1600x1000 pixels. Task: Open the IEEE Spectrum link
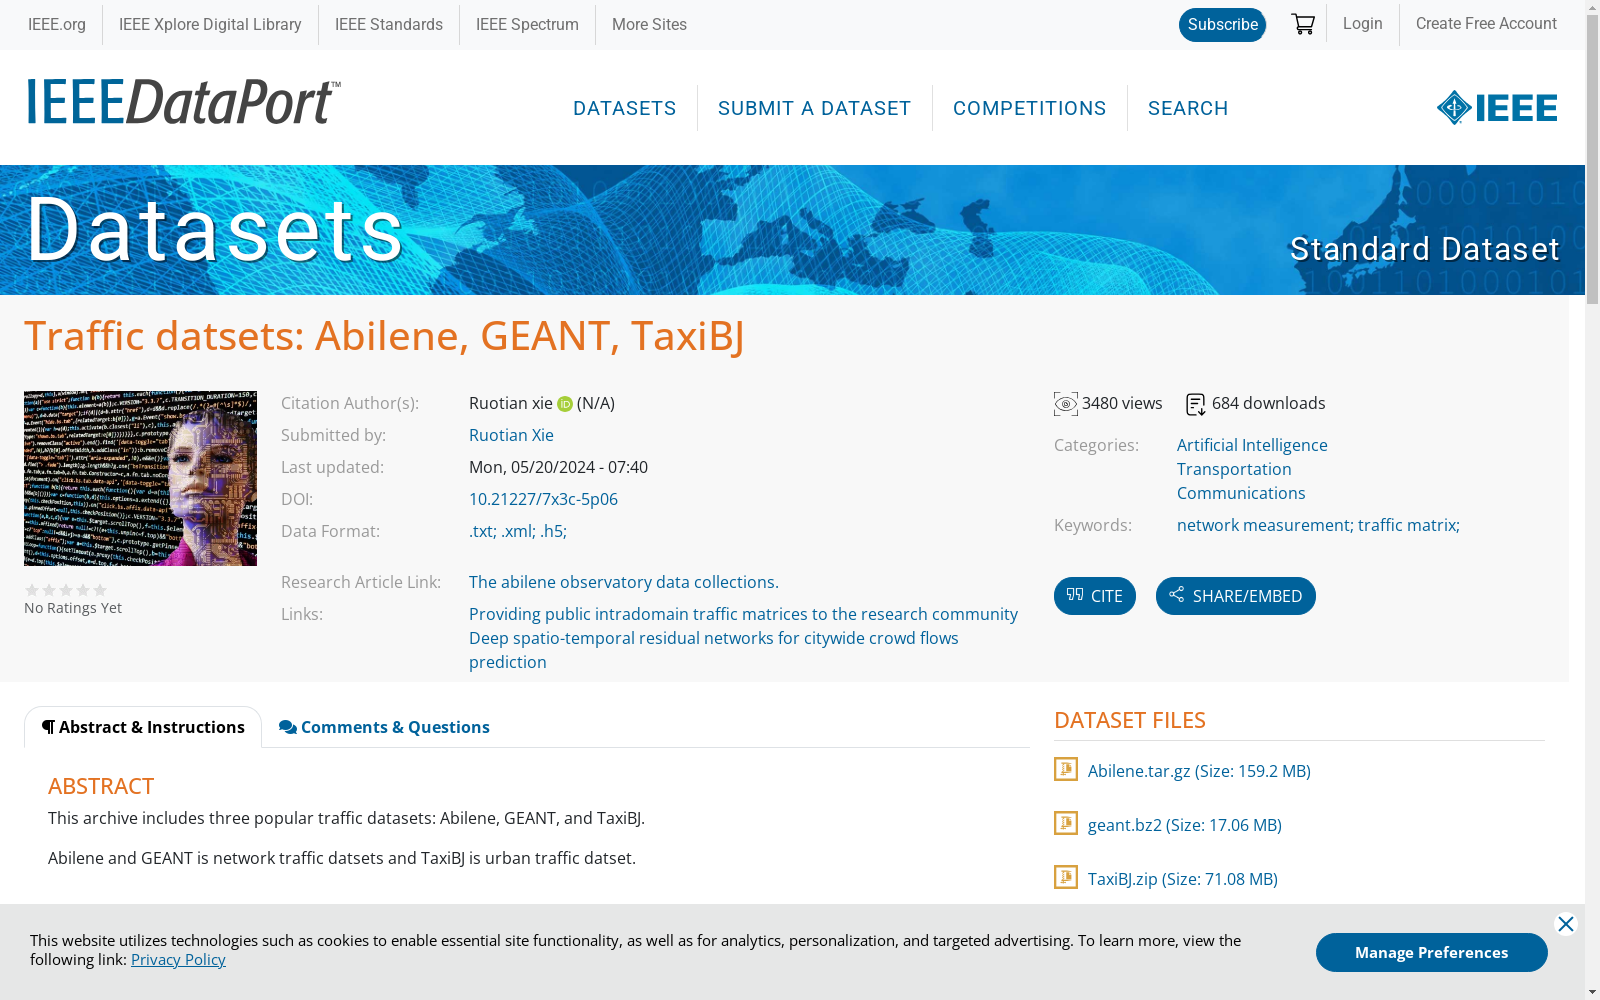(527, 24)
